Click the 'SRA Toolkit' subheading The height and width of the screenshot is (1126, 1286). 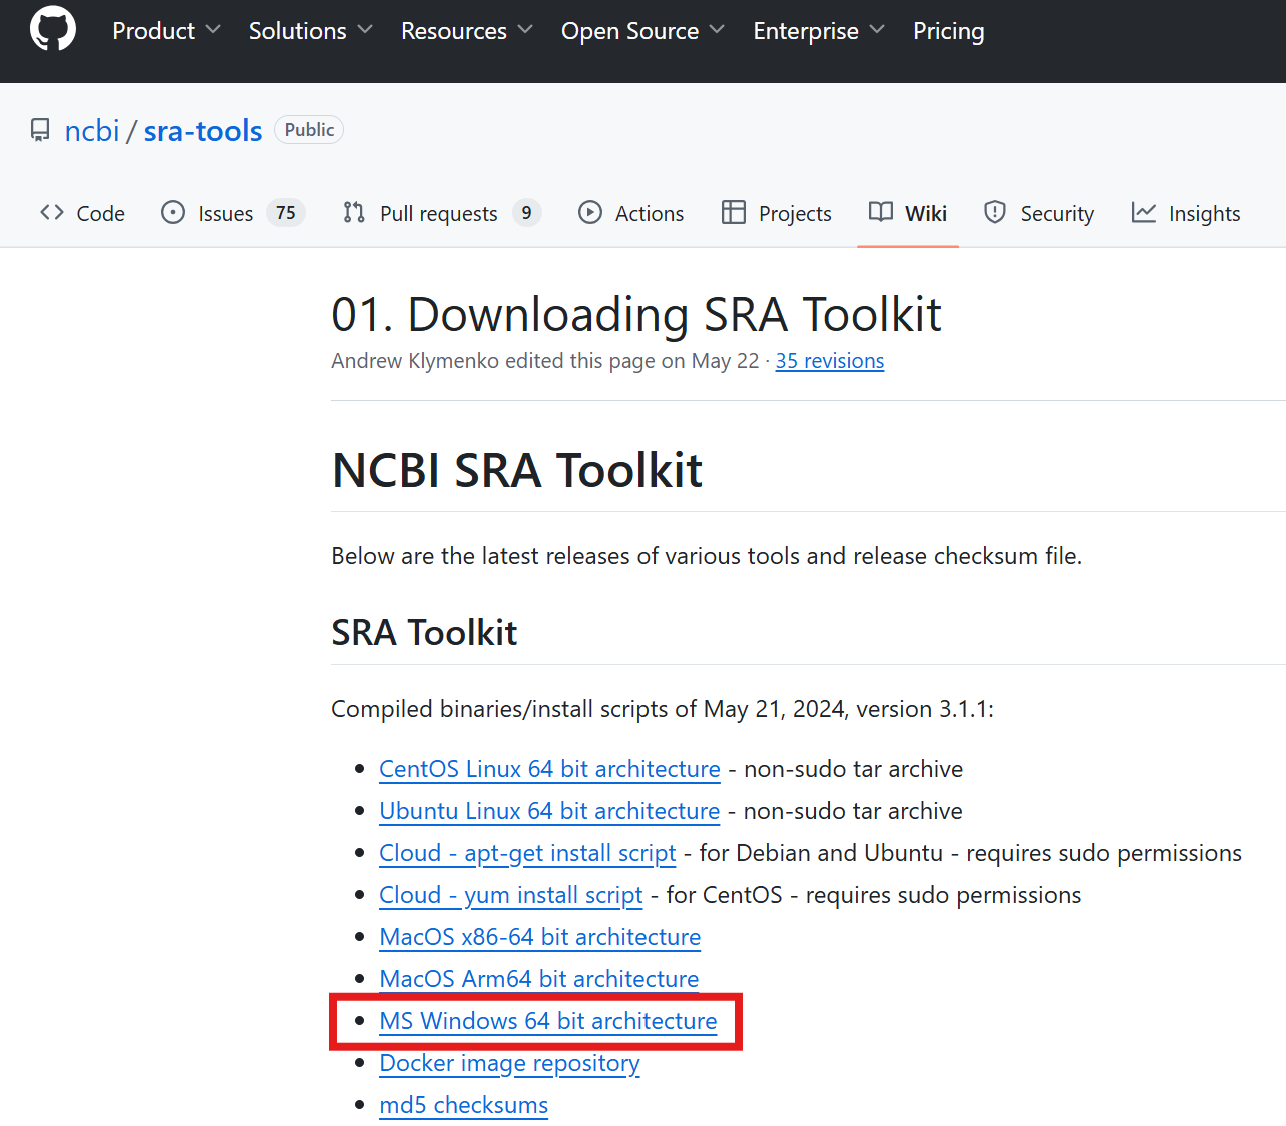(424, 633)
